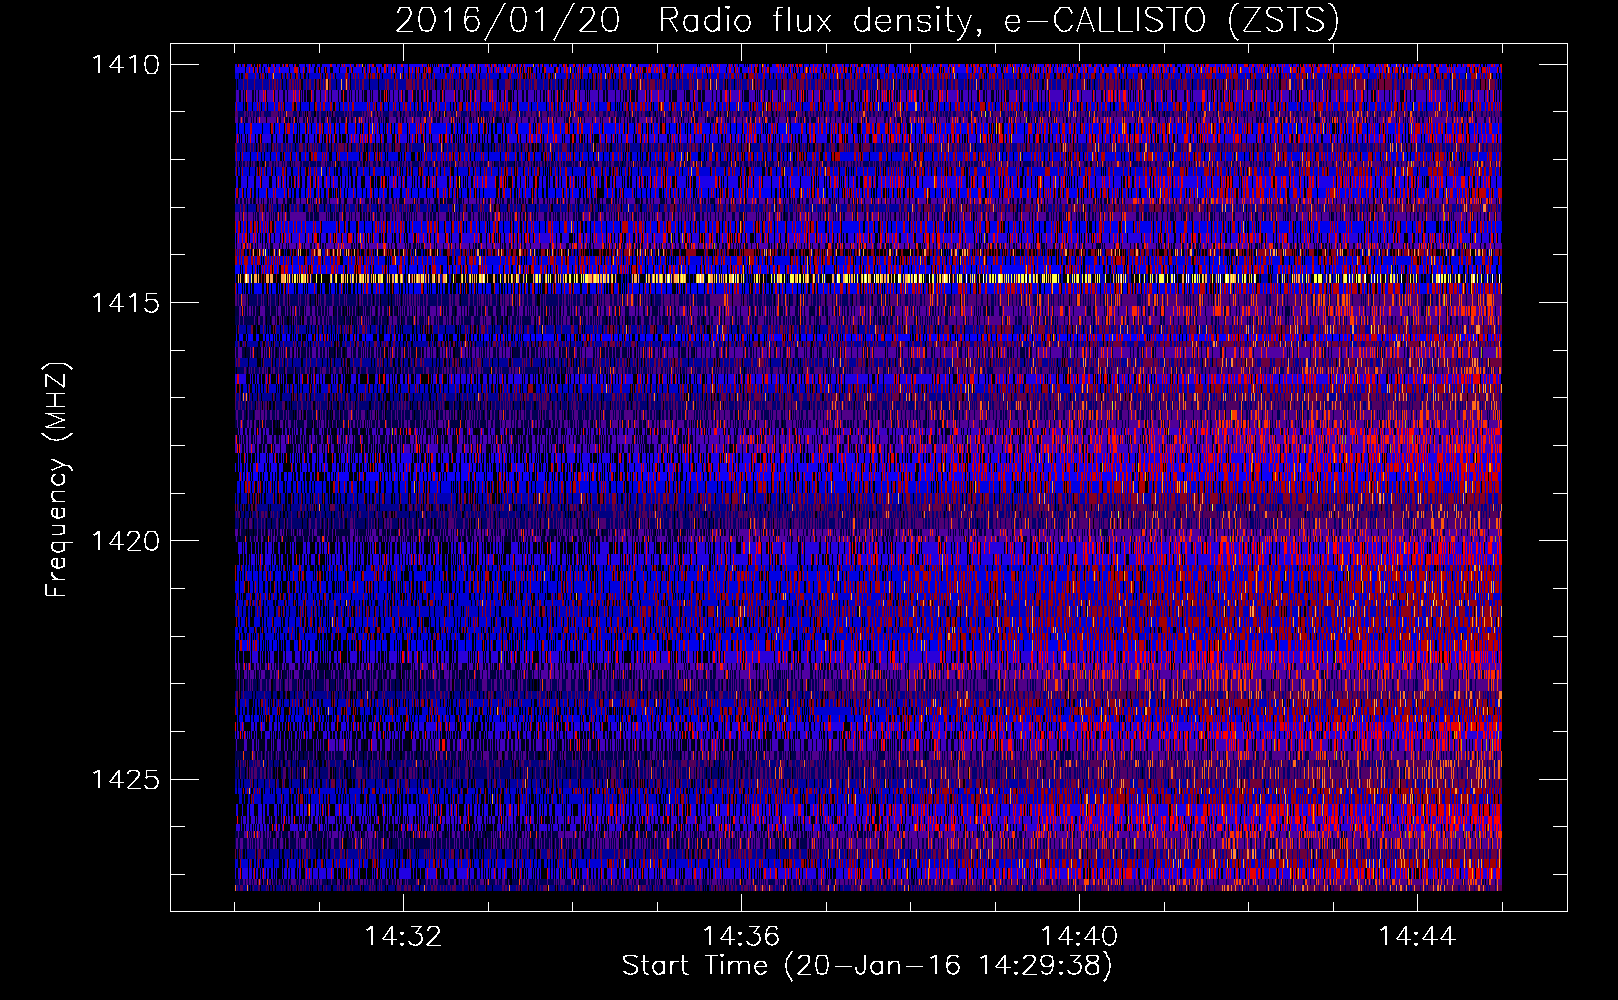Select the 1415 frequency tick label
The height and width of the screenshot is (1000, 1618).
[x=124, y=303]
